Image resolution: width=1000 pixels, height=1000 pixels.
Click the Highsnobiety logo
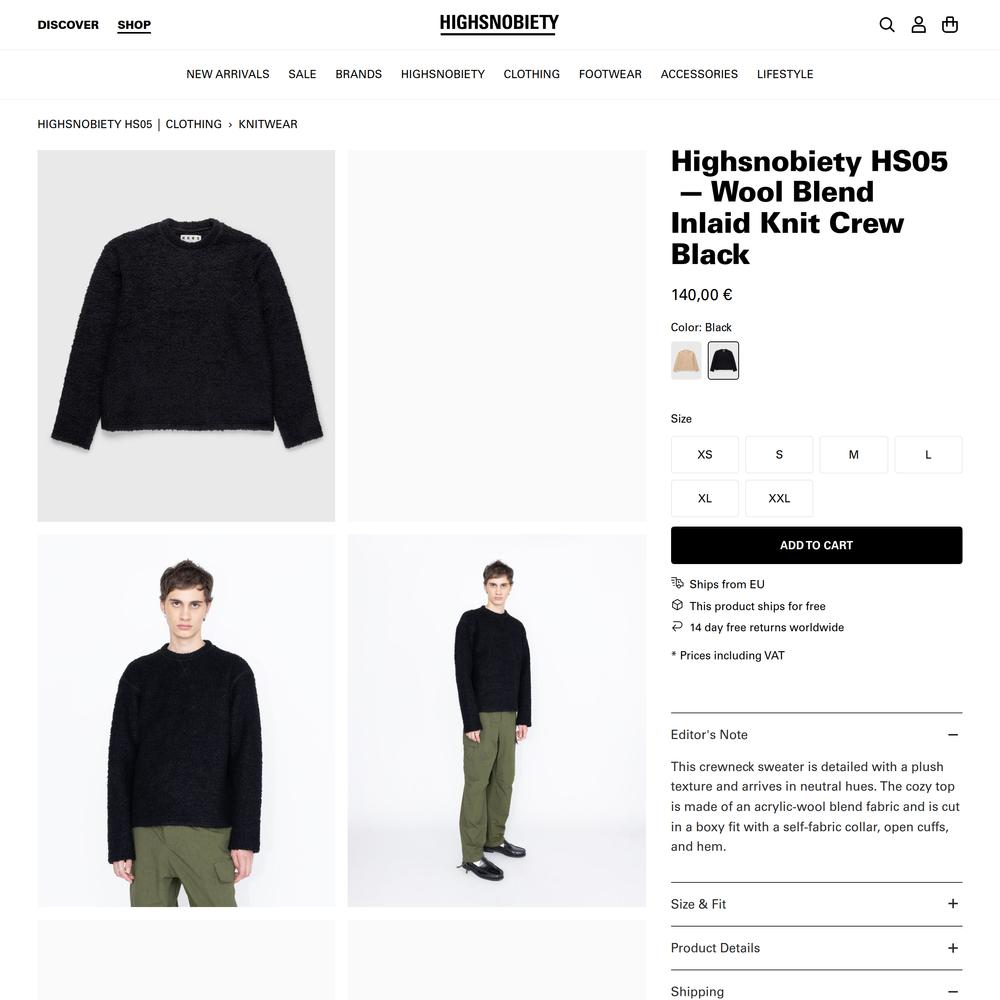(x=499, y=24)
